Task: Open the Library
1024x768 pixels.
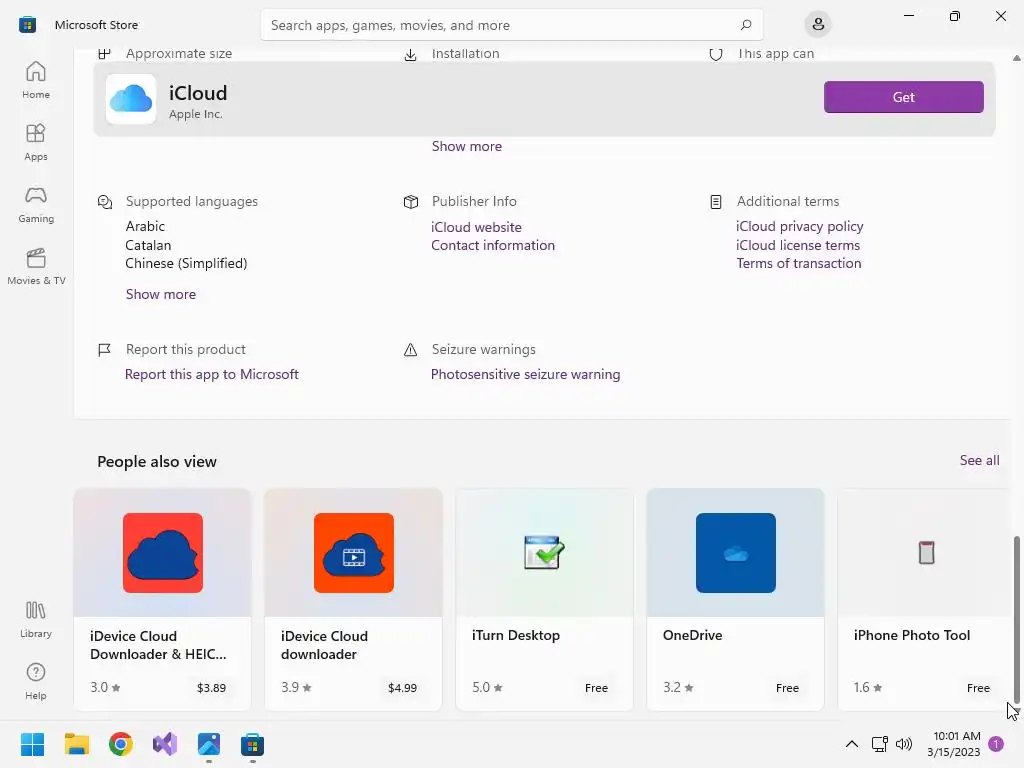Action: click(35, 619)
